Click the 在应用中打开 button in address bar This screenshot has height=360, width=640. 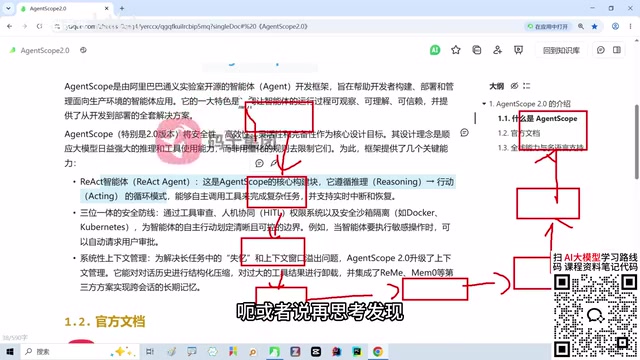point(548,27)
